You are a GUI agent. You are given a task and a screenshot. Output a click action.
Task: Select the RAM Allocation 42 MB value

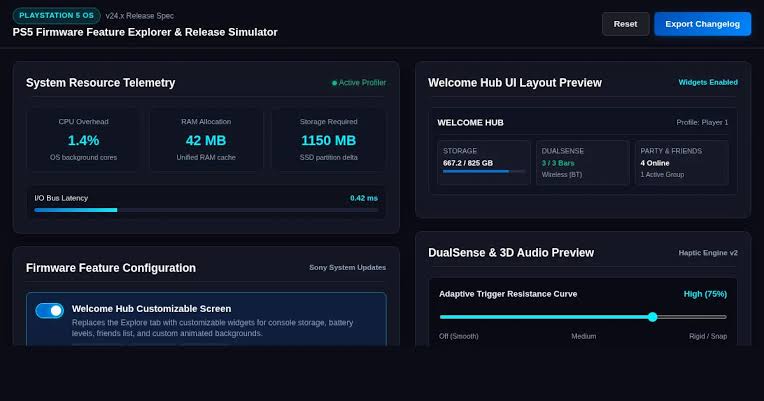click(206, 140)
